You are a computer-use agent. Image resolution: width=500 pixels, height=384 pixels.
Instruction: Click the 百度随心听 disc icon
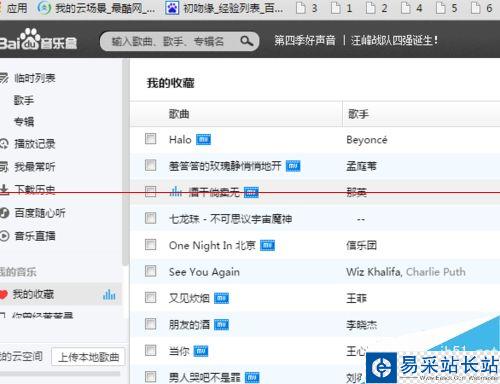(x=4, y=213)
